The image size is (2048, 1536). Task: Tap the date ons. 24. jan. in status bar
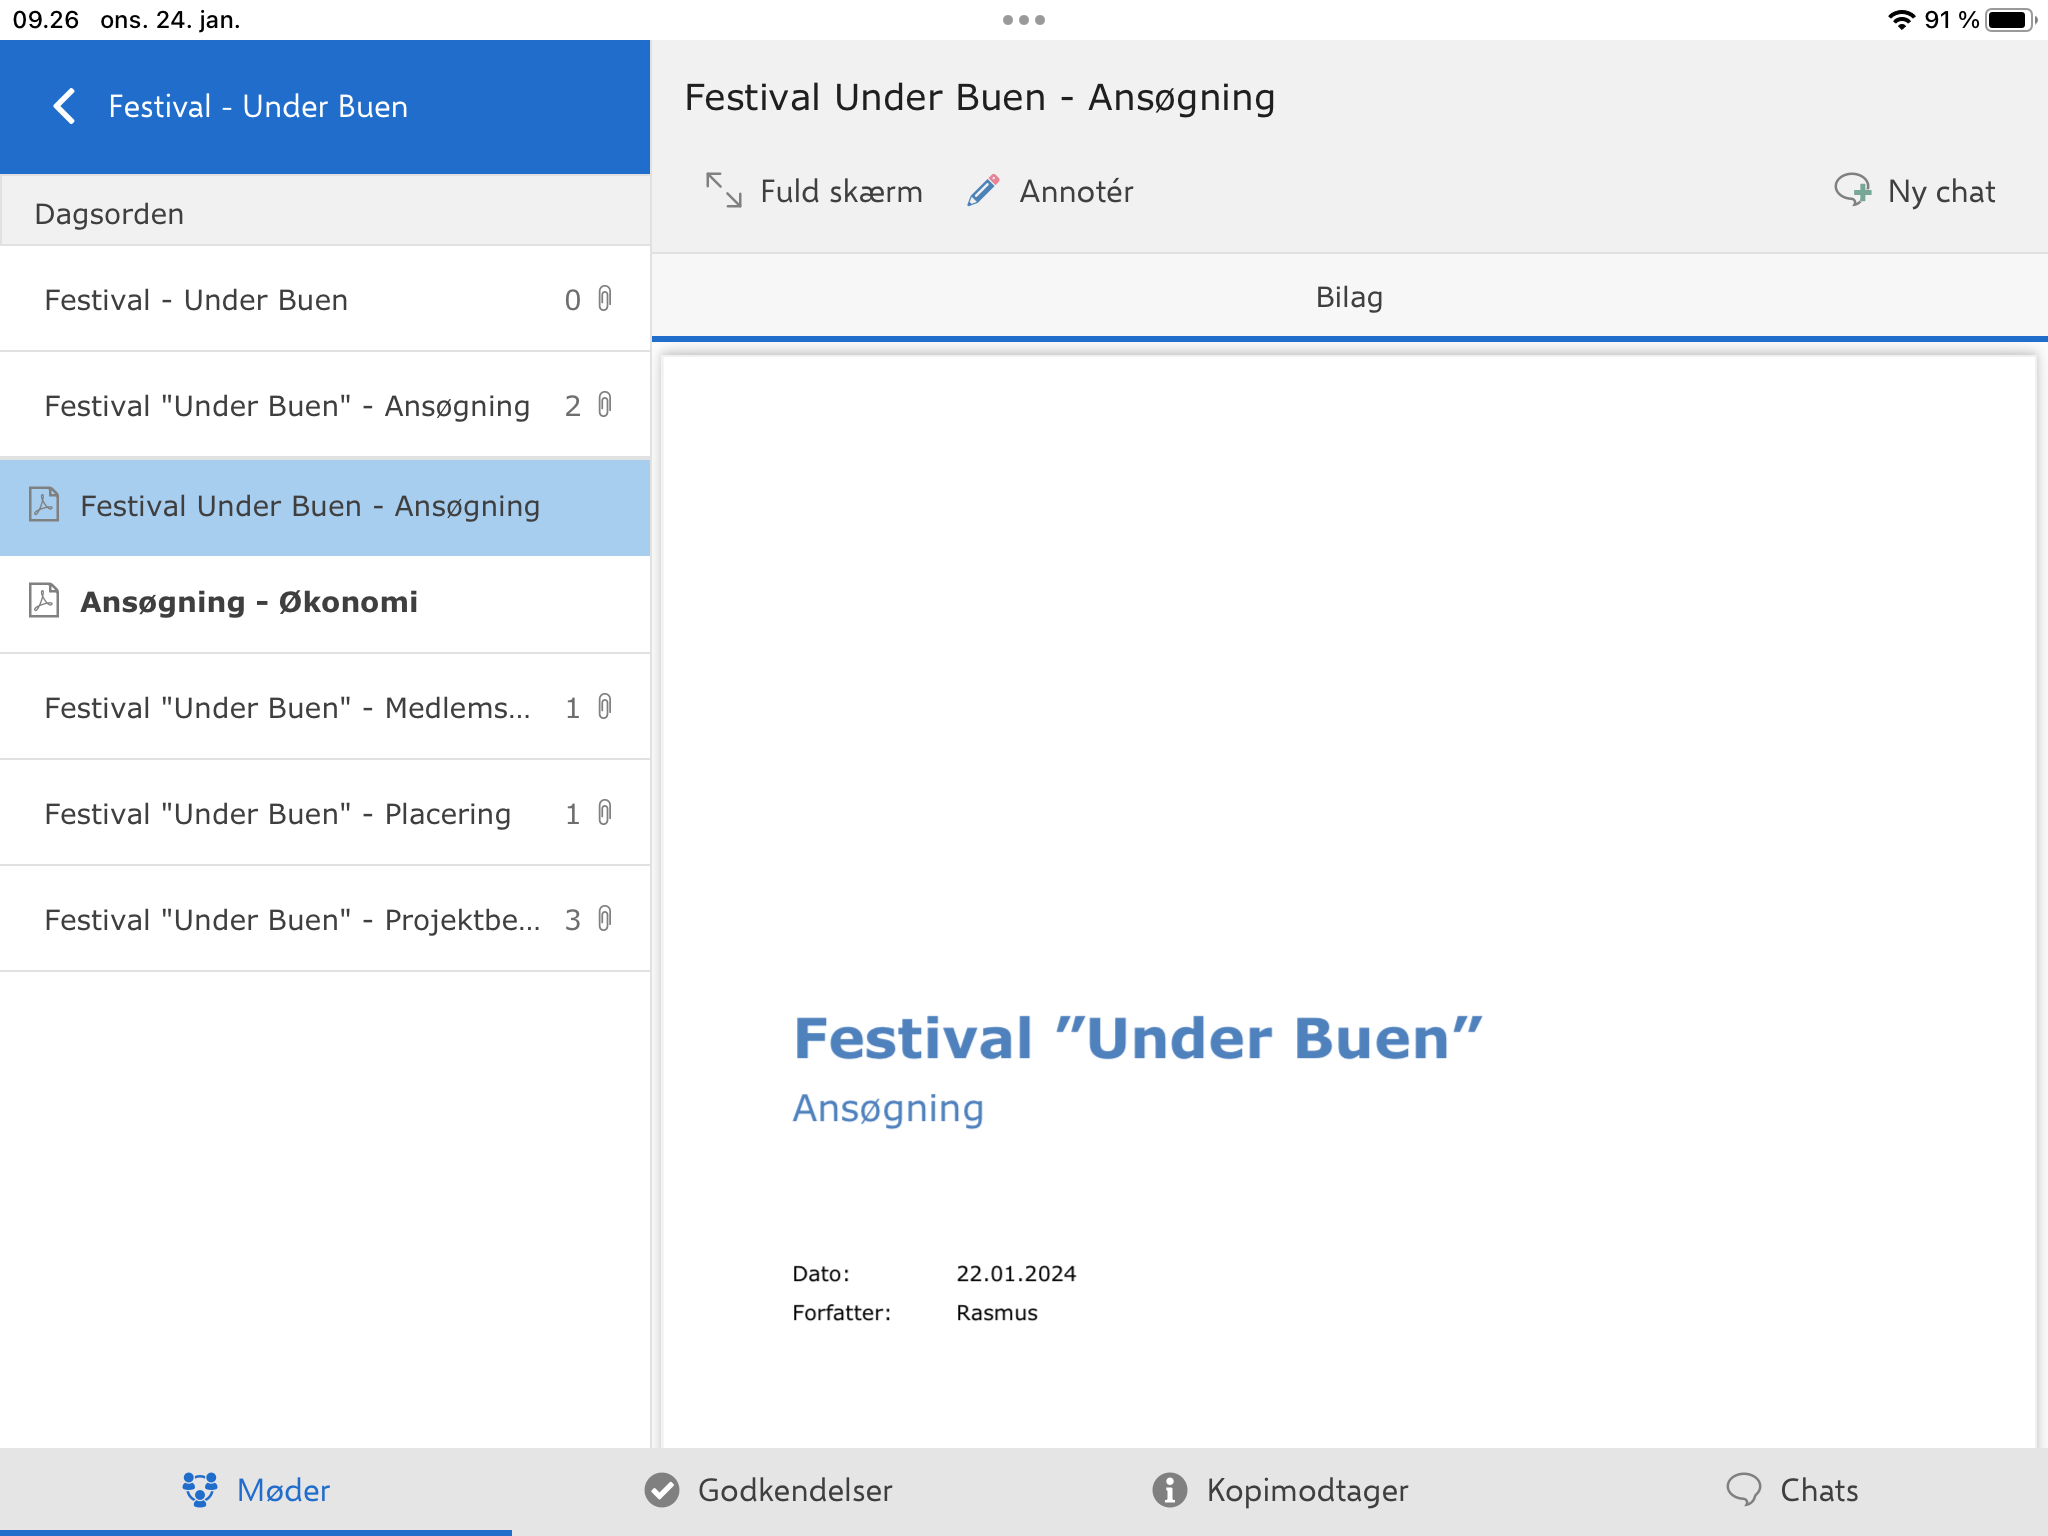tap(170, 20)
